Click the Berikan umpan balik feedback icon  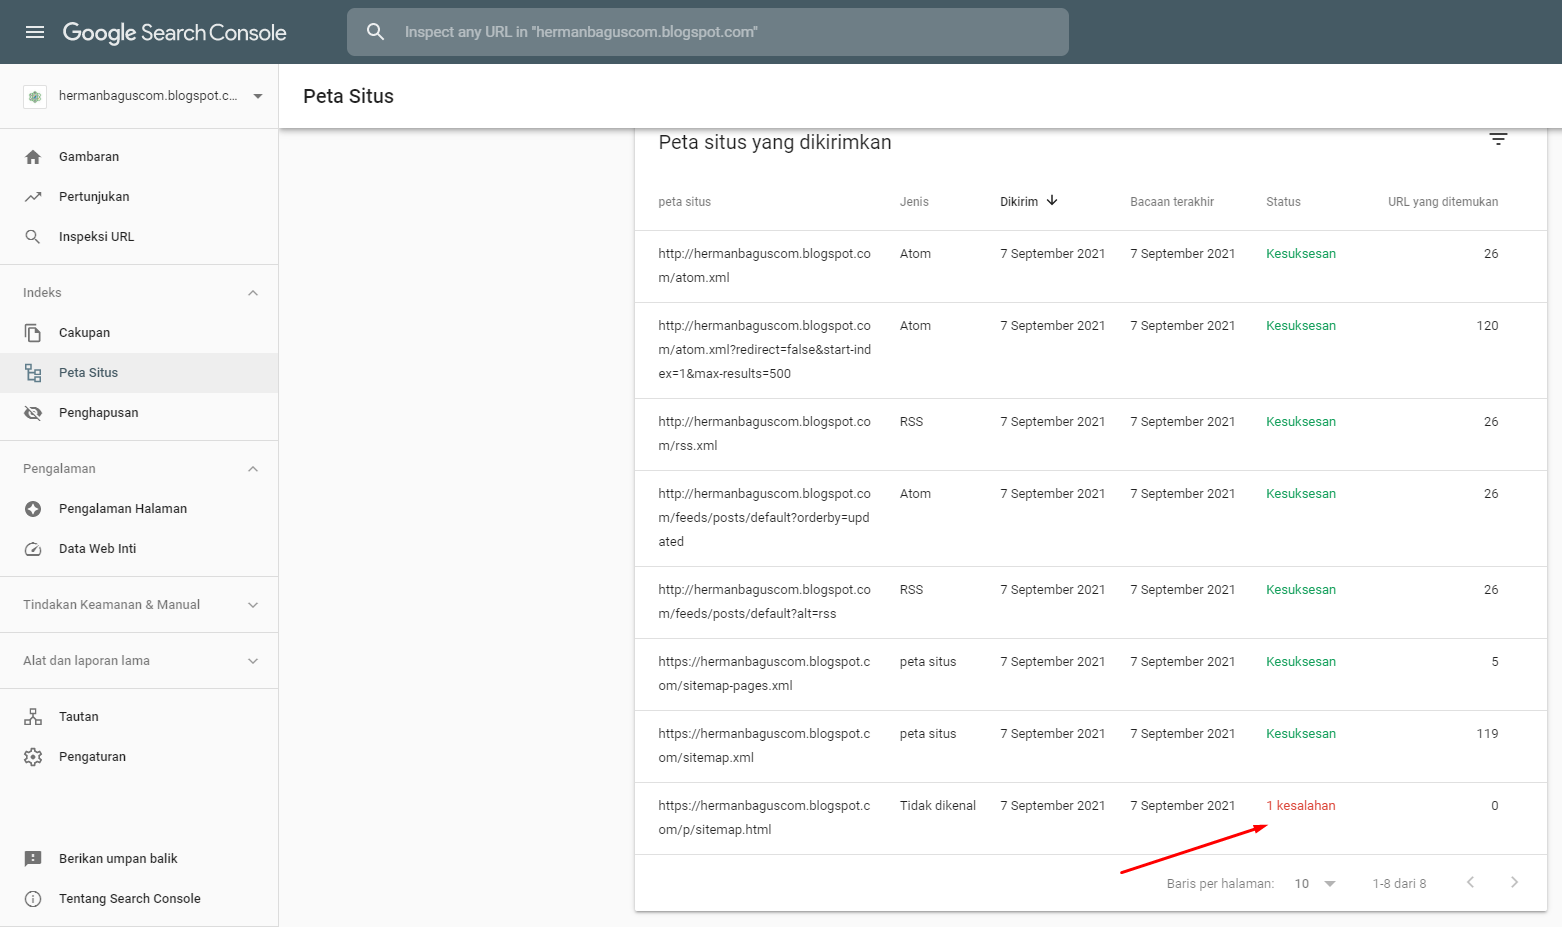[33, 859]
